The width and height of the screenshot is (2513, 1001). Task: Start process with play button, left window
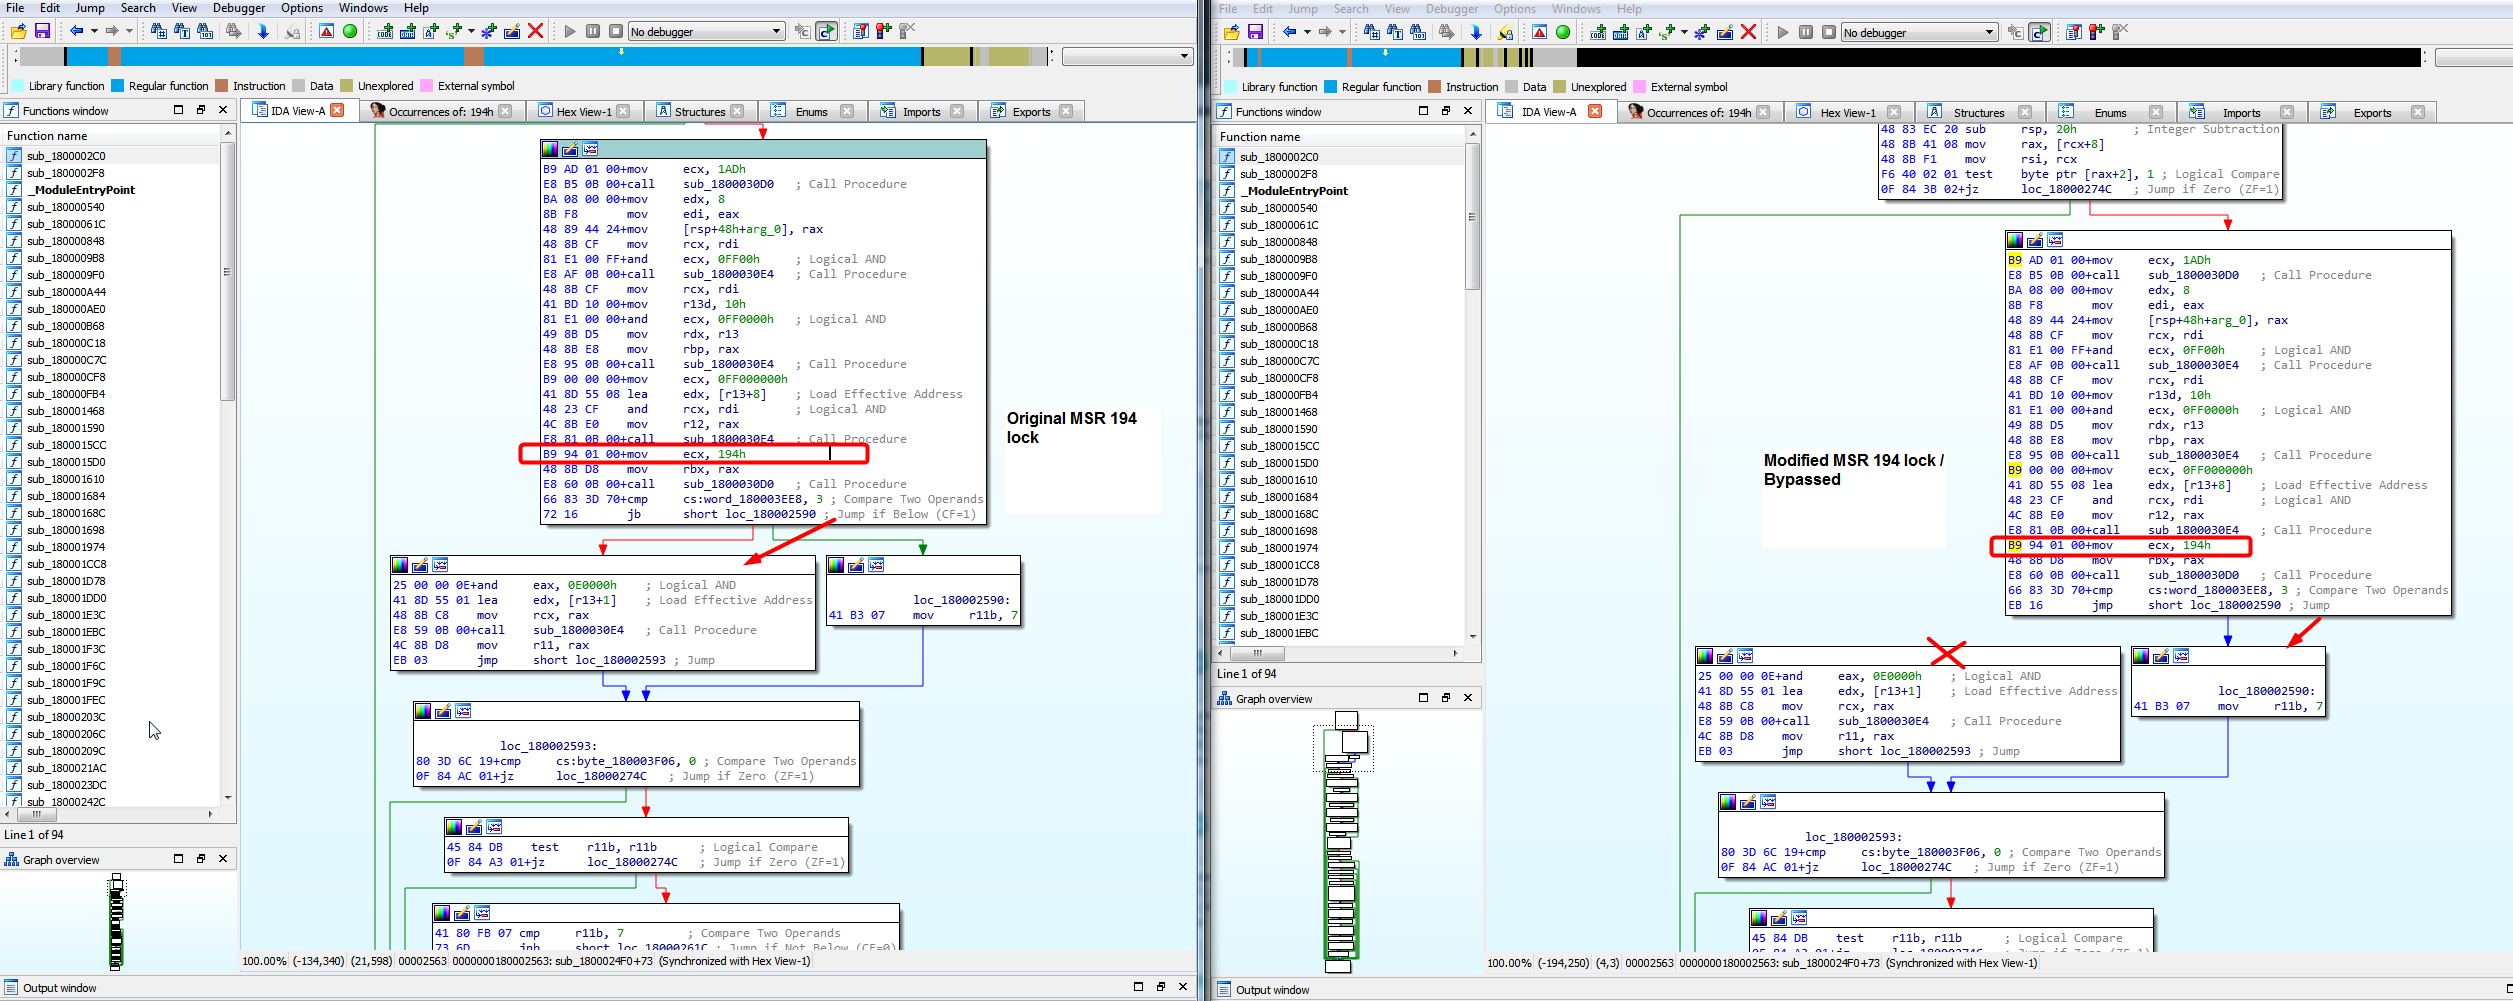(x=570, y=31)
